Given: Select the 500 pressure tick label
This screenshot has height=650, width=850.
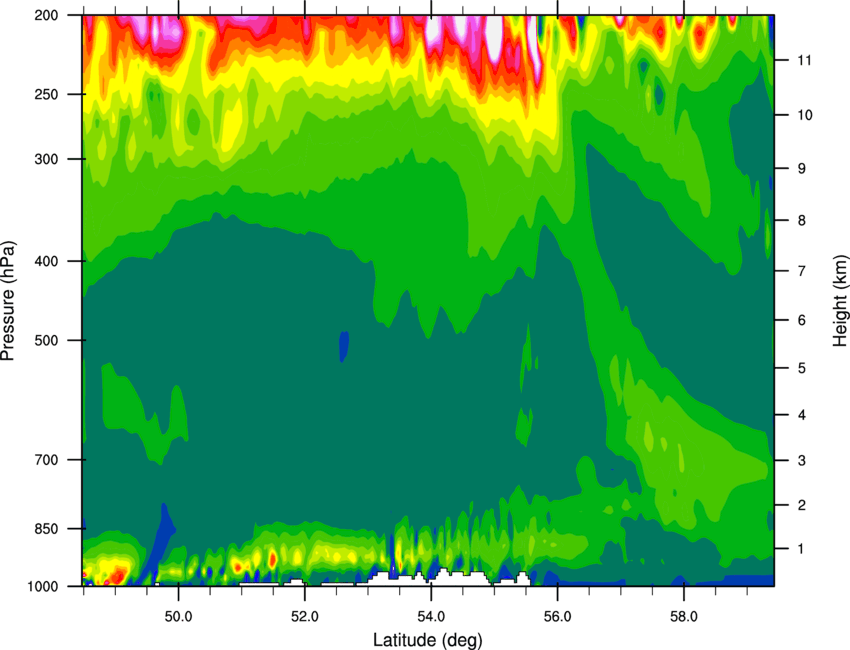Looking at the screenshot, I should [46, 340].
